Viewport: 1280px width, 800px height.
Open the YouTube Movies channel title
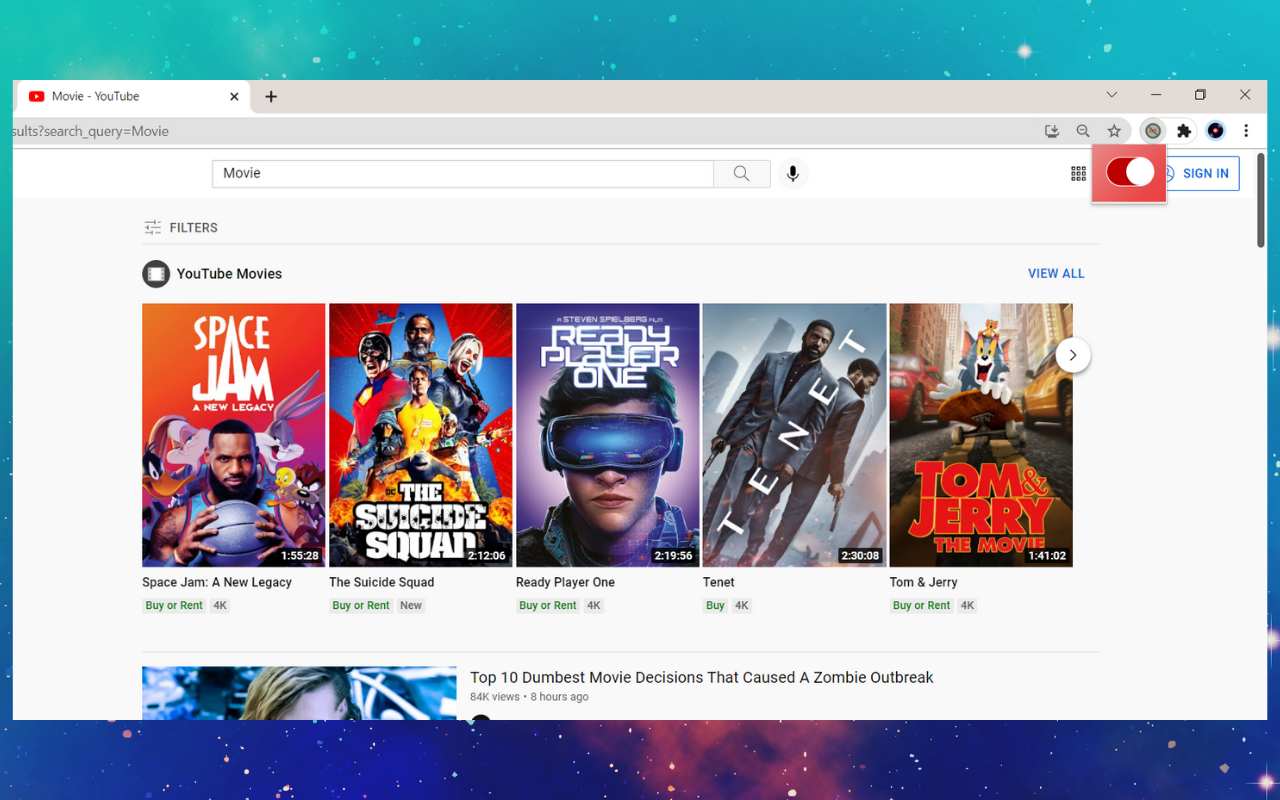click(229, 274)
